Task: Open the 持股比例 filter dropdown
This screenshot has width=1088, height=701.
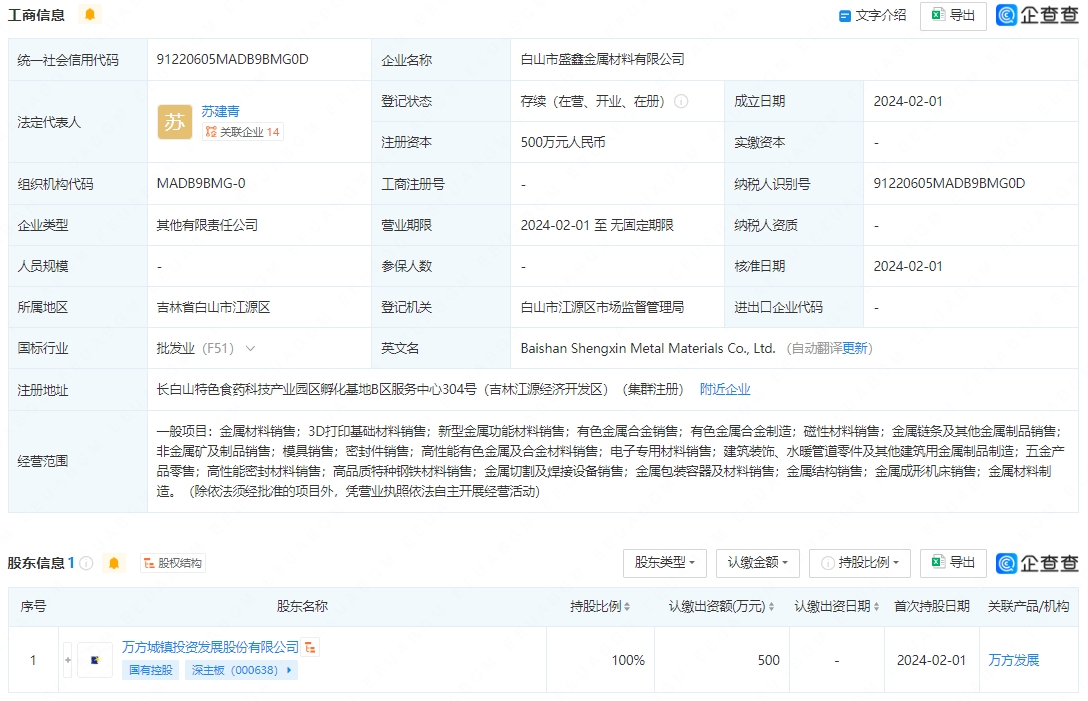Action: pos(860,563)
